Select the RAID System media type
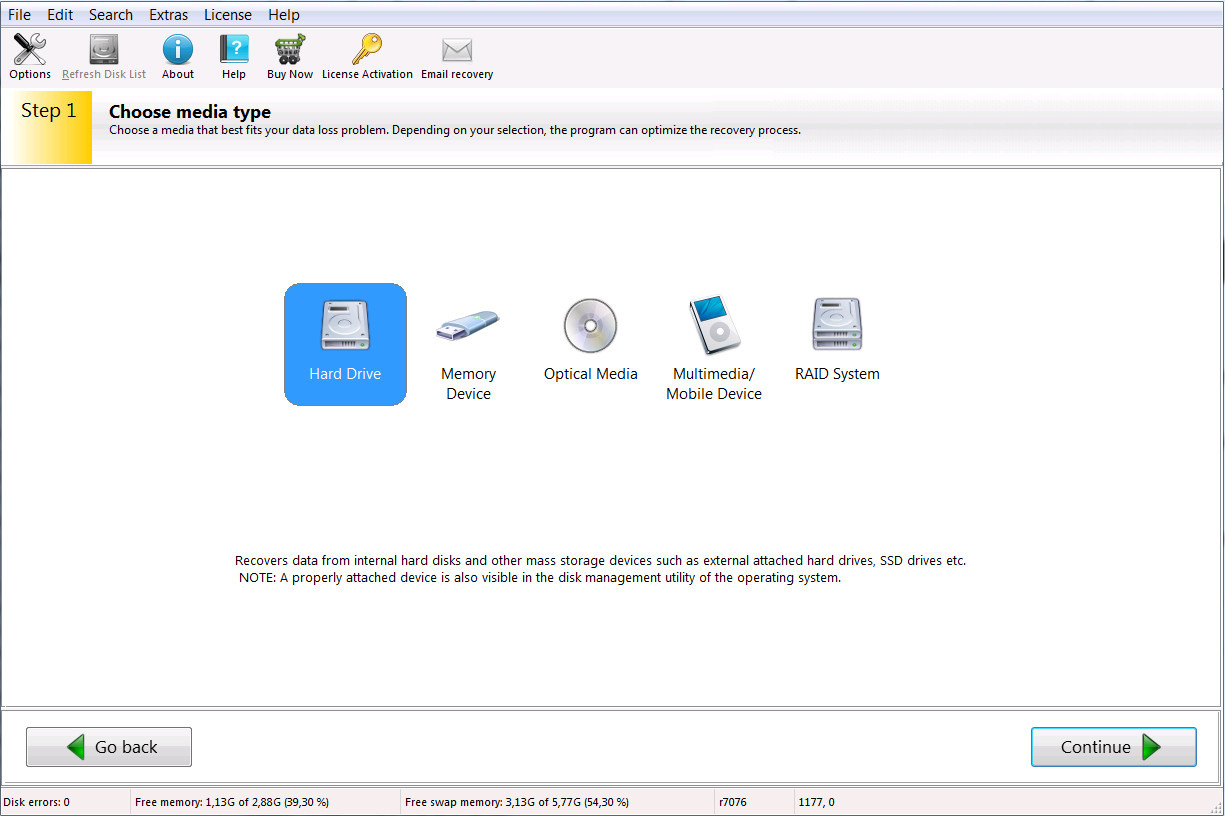 point(837,340)
